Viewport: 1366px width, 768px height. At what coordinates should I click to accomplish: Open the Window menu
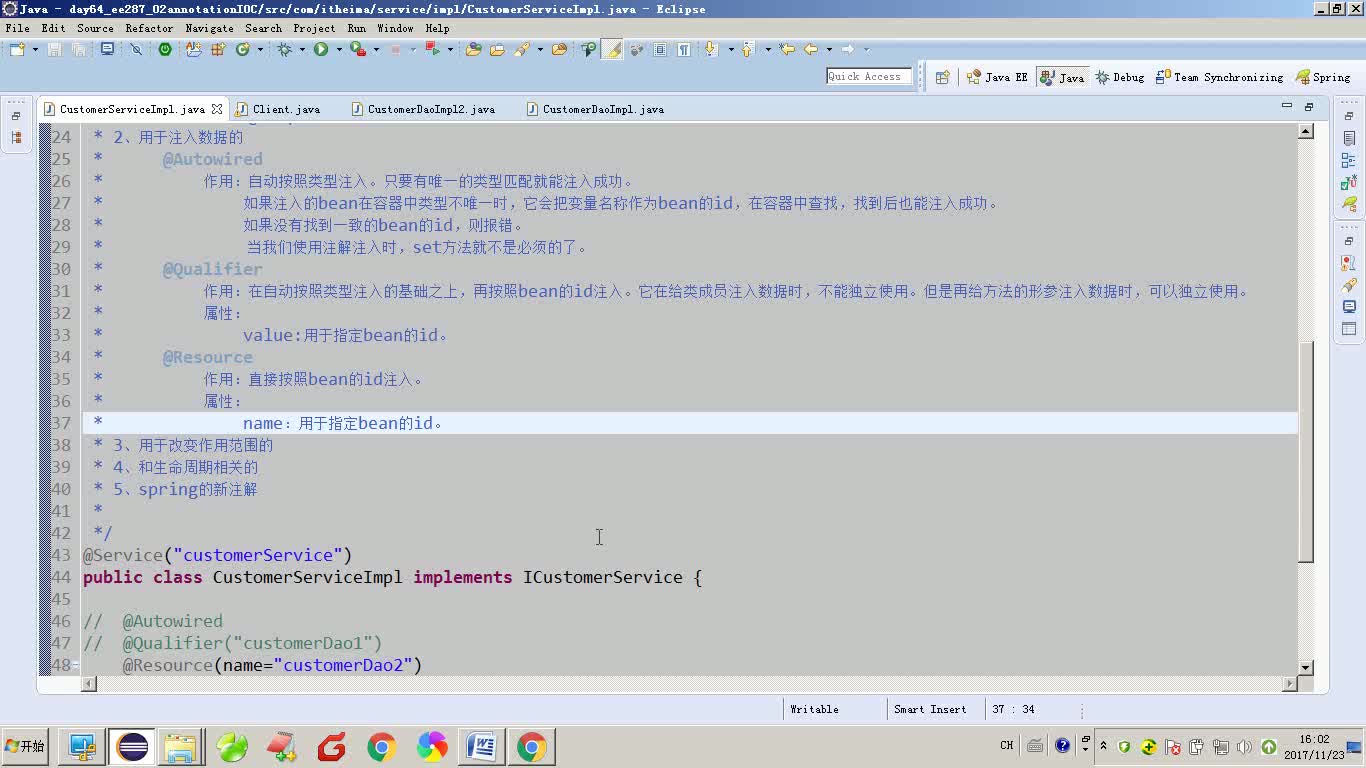(395, 28)
